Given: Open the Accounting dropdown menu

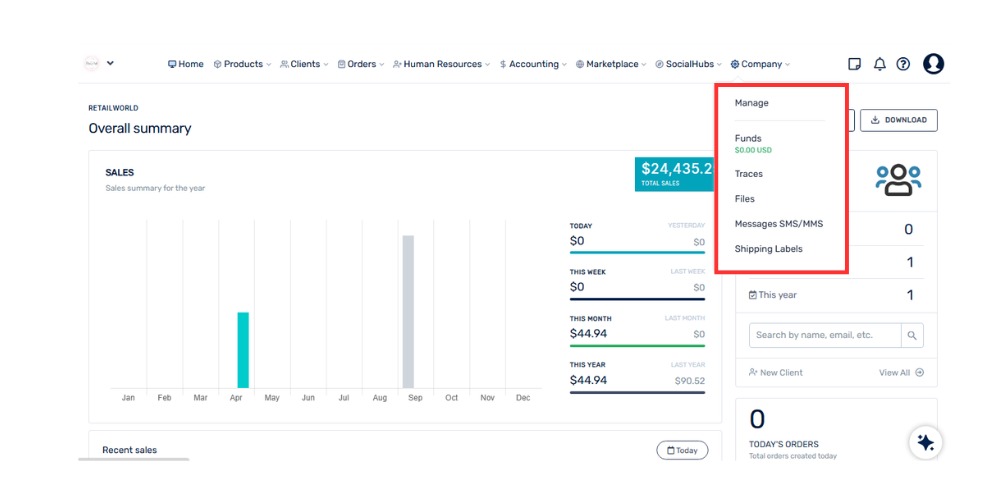Looking at the screenshot, I should tap(533, 64).
